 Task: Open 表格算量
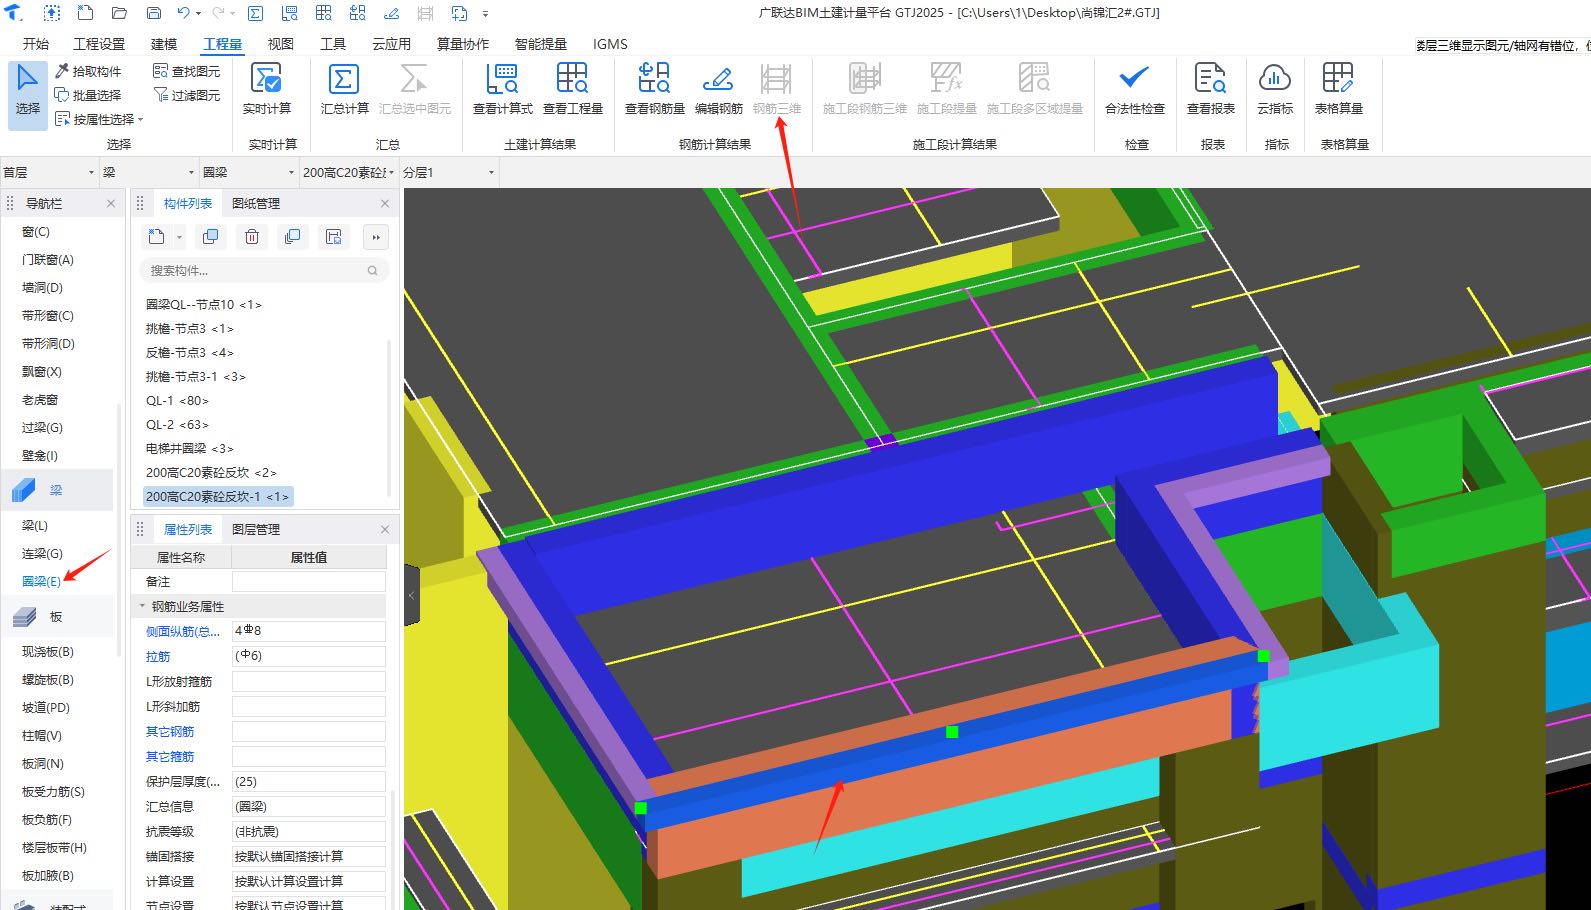click(1338, 90)
